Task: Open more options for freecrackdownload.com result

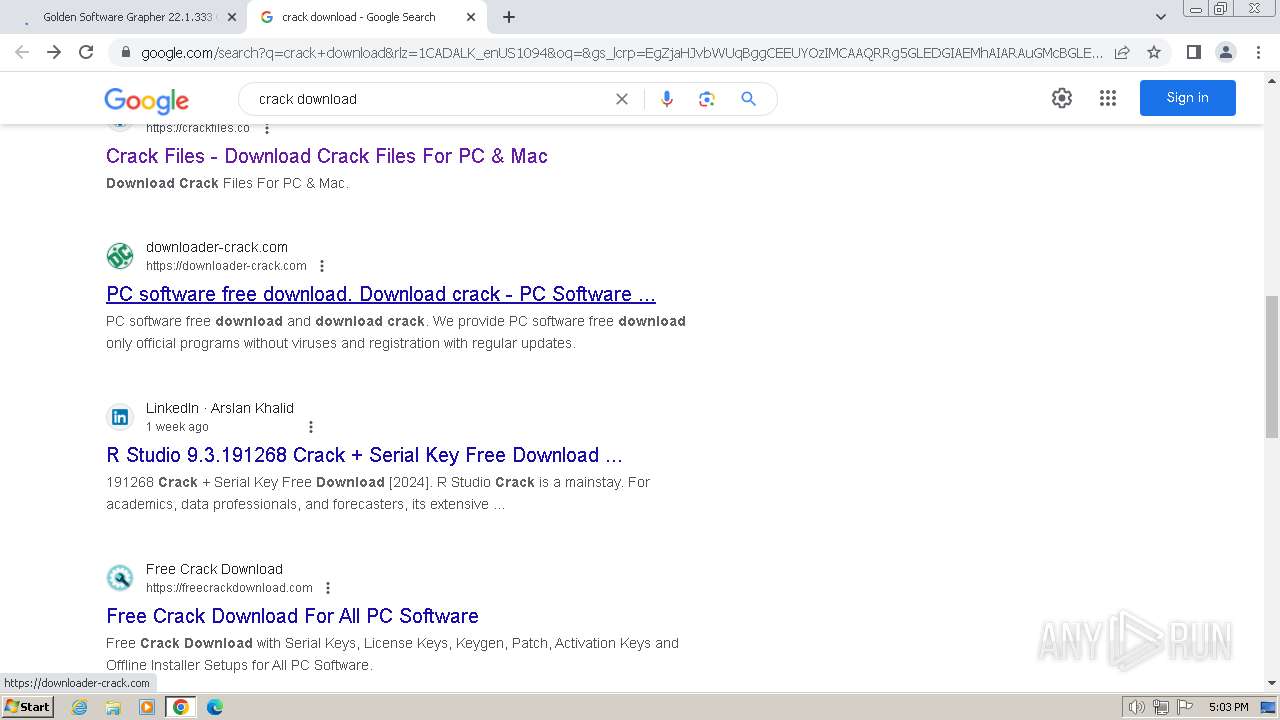Action: click(328, 588)
